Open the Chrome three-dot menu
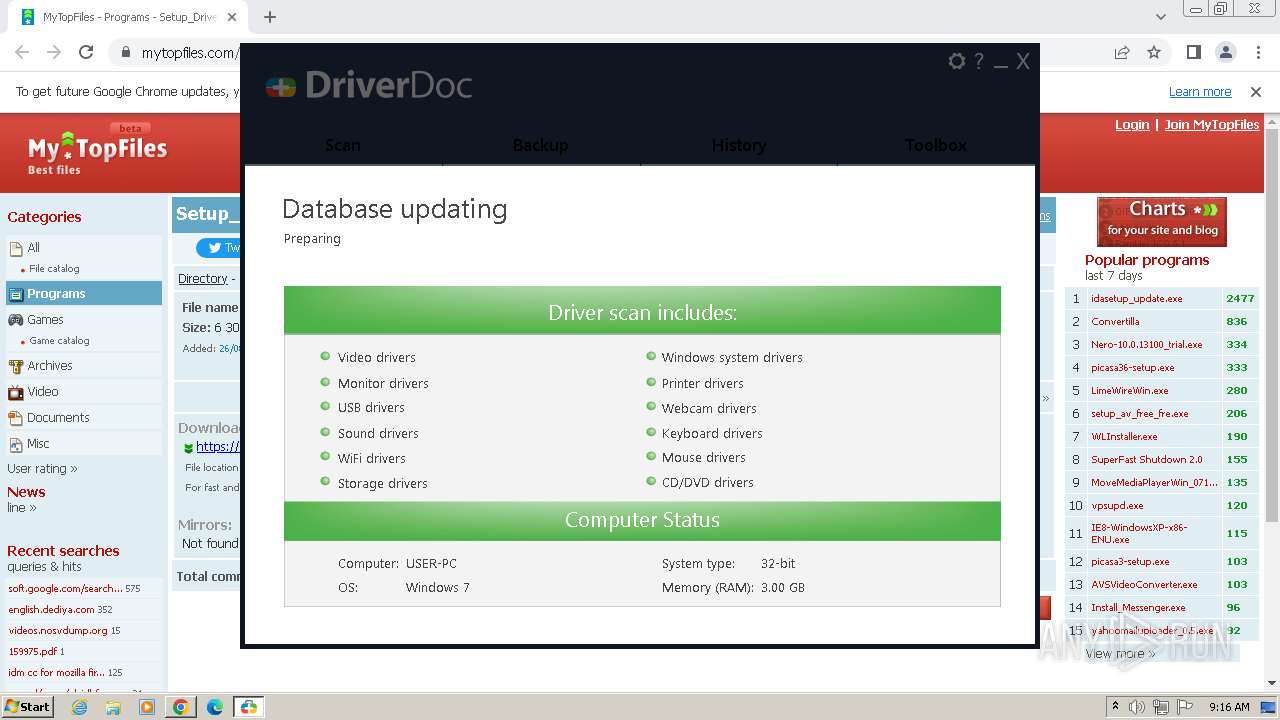 tap(1257, 52)
